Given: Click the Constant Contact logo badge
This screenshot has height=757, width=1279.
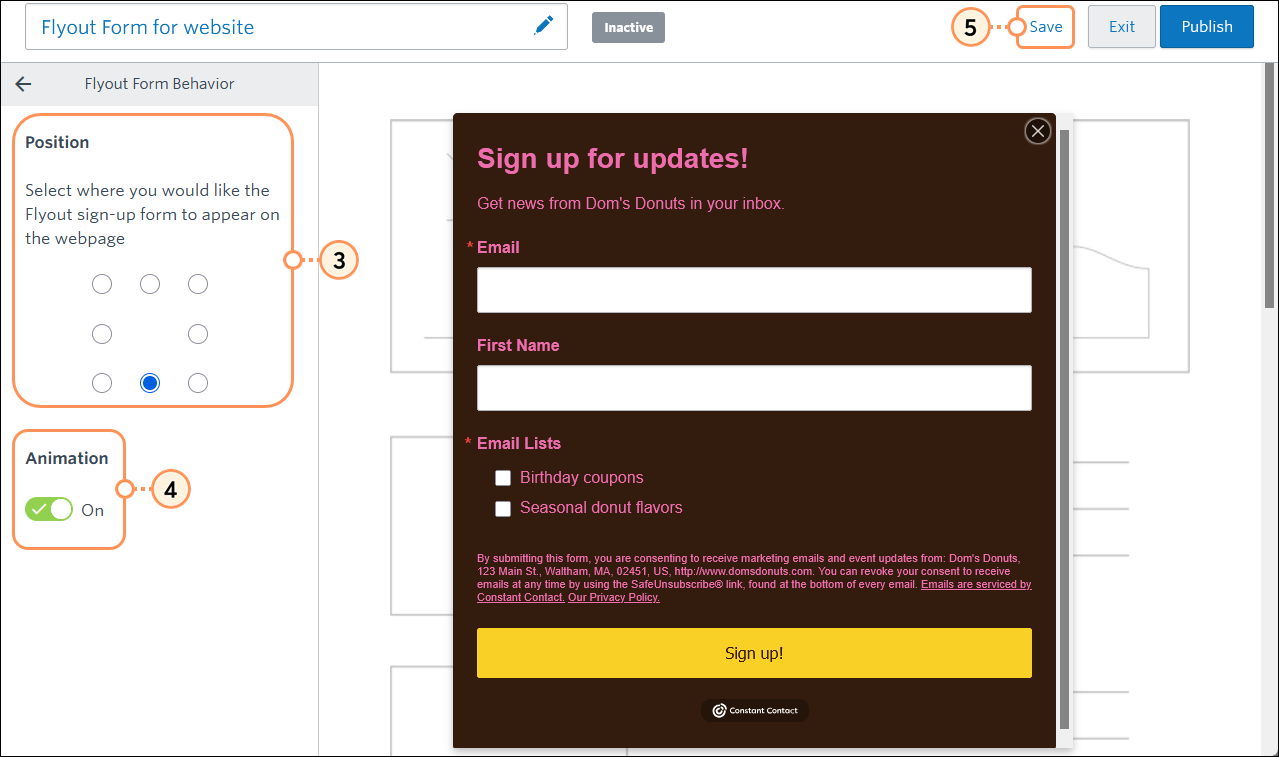Looking at the screenshot, I should point(754,710).
